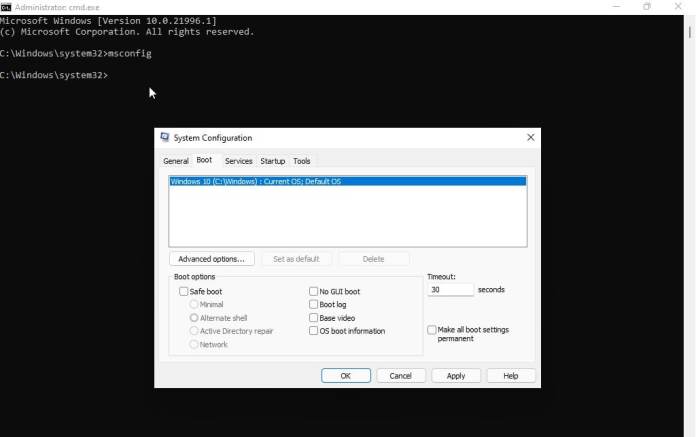
Task: Switch to the General tab
Action: (x=176, y=161)
